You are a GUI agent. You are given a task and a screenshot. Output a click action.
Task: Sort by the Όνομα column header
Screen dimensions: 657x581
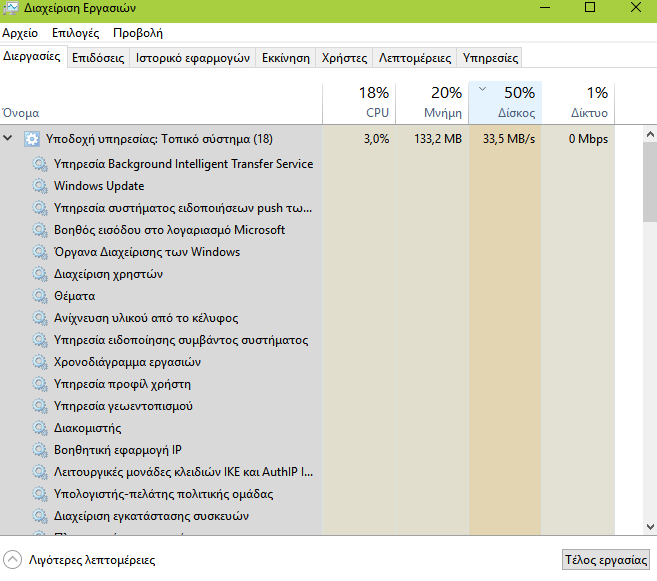pos(161,103)
